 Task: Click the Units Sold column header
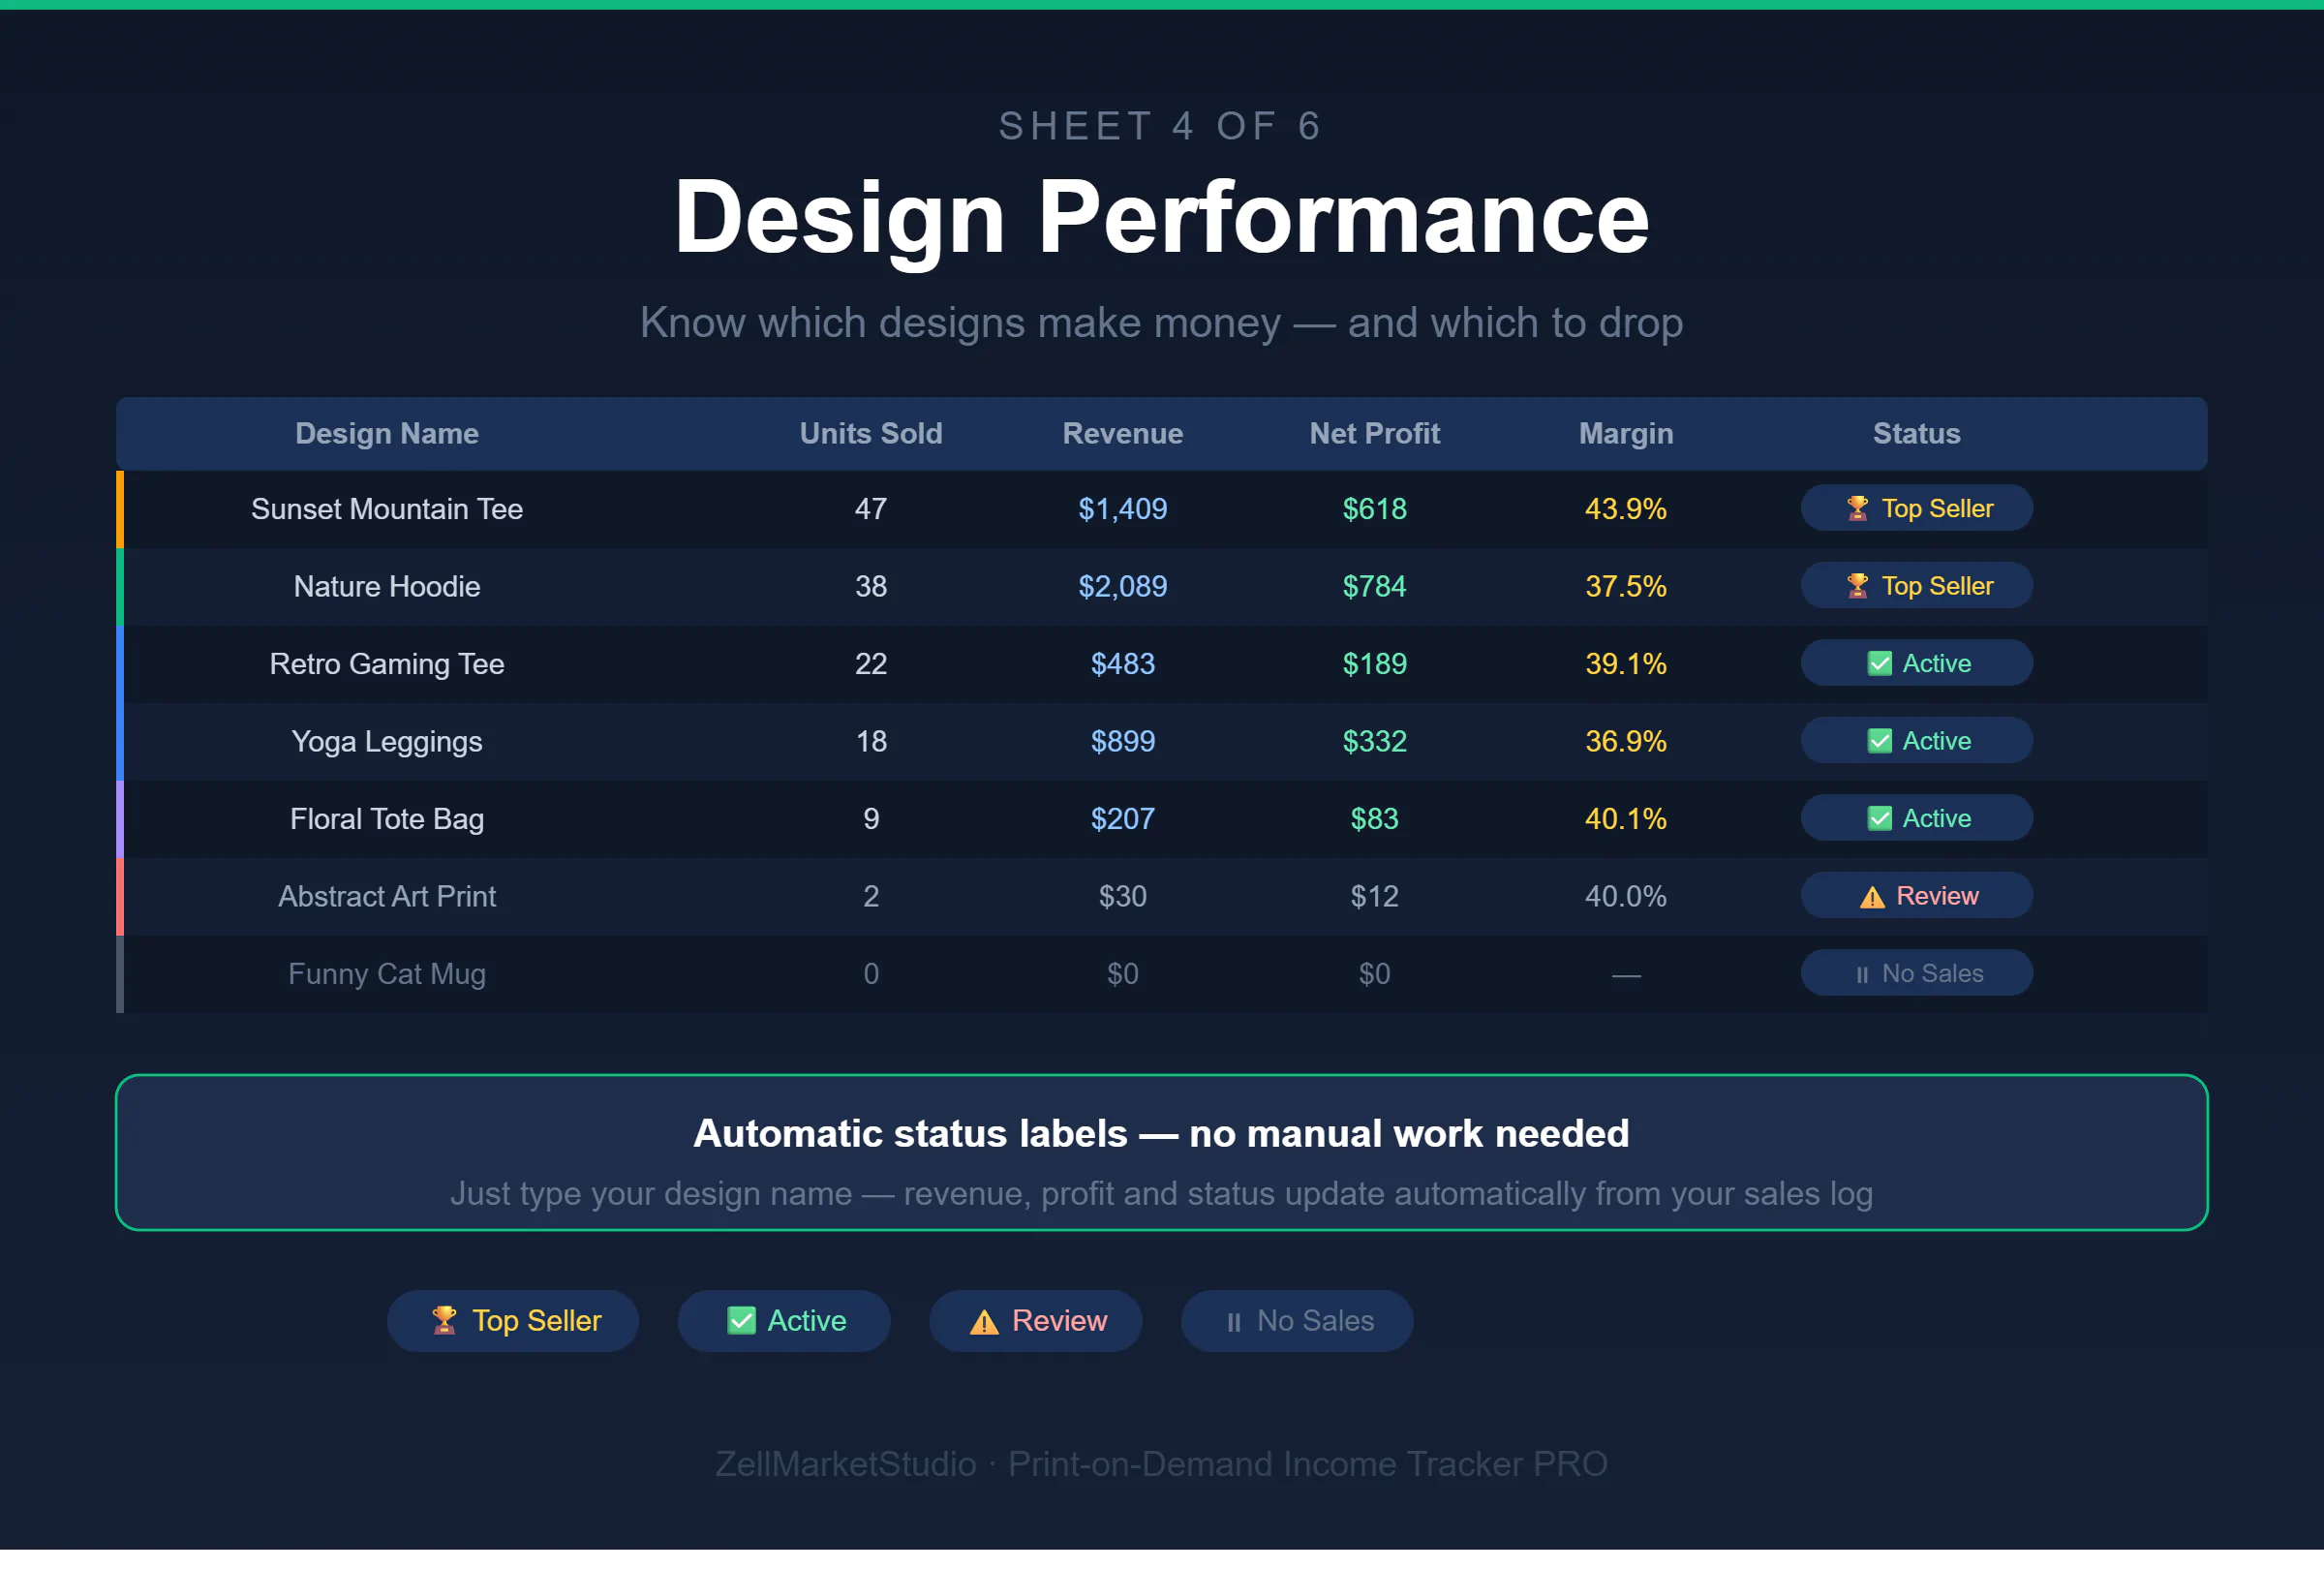870,434
